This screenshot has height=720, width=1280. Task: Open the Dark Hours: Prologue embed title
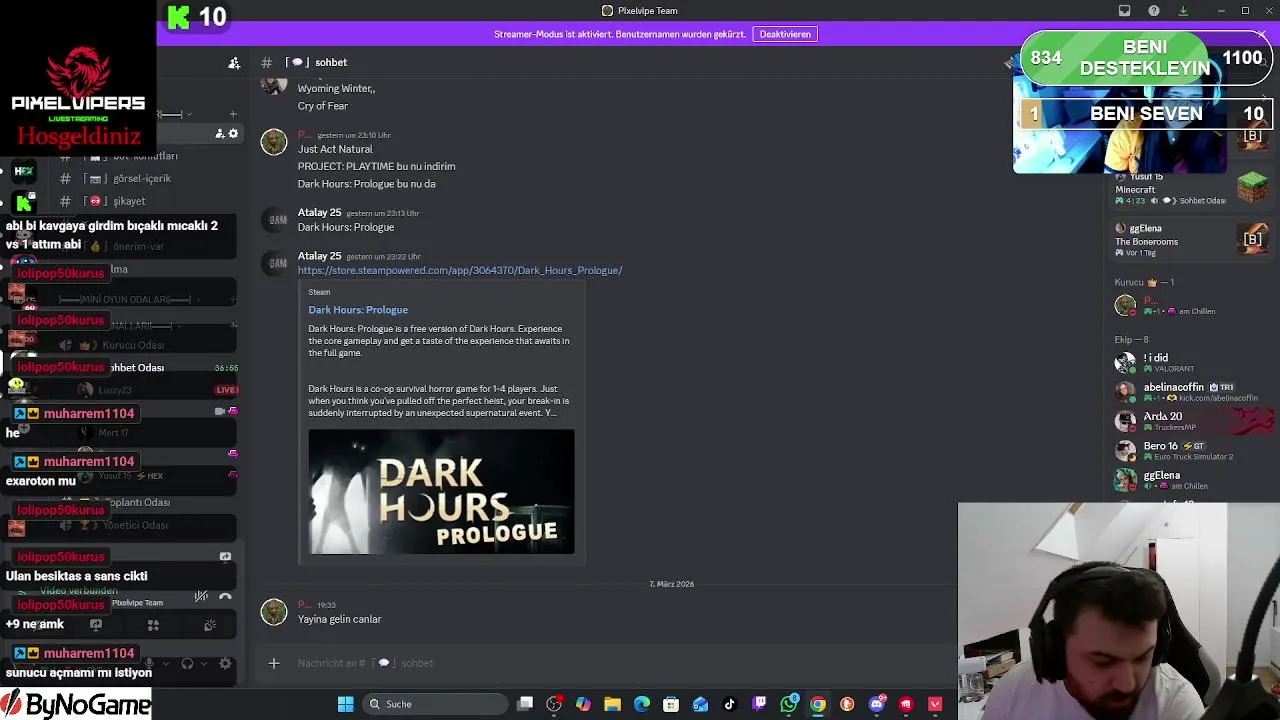pyautogui.click(x=358, y=310)
